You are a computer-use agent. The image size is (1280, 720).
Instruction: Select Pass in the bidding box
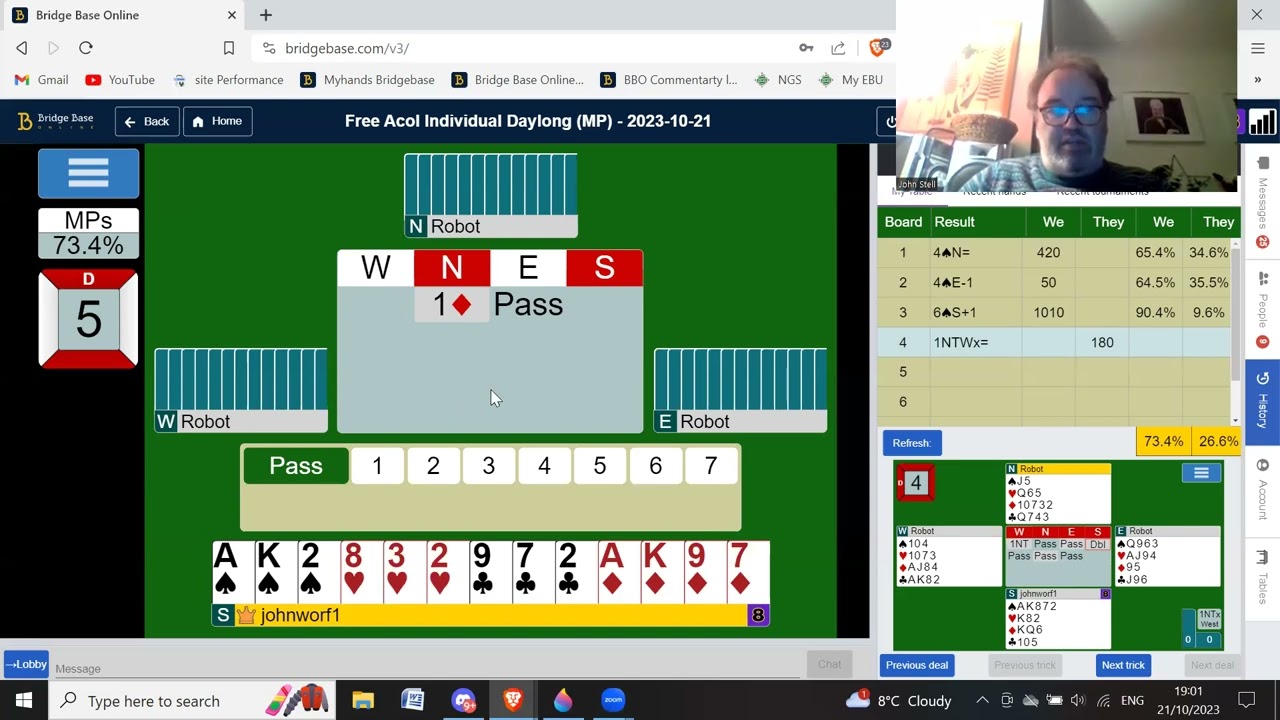(x=296, y=466)
